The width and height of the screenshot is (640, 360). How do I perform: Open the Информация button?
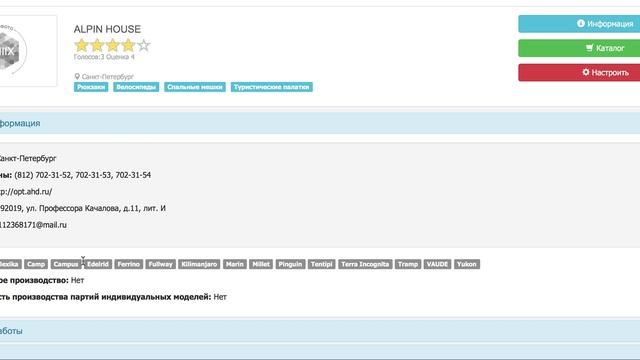(579, 24)
